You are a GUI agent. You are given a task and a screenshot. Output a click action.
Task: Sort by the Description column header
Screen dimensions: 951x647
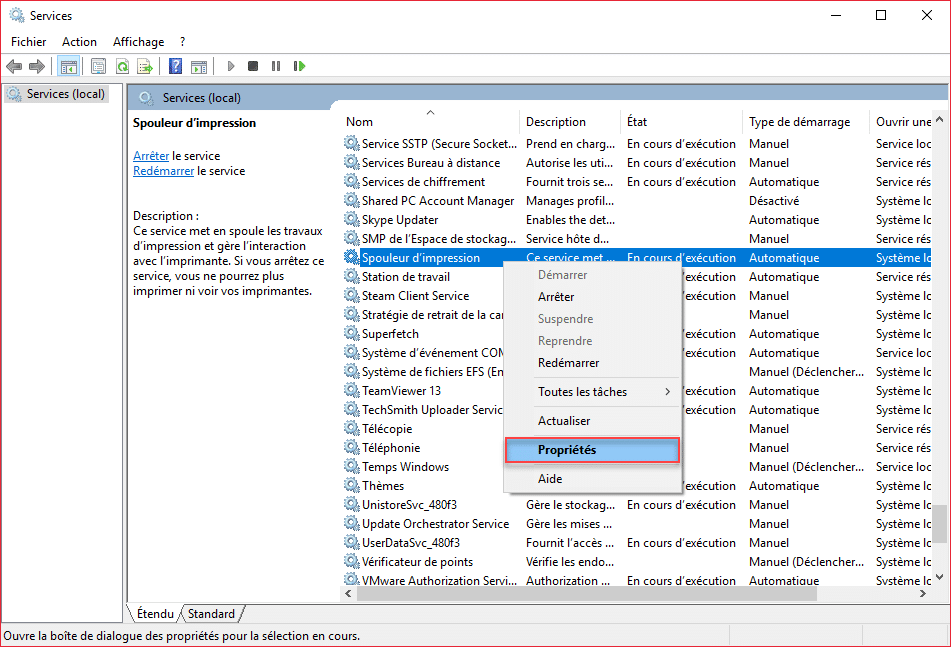point(570,121)
